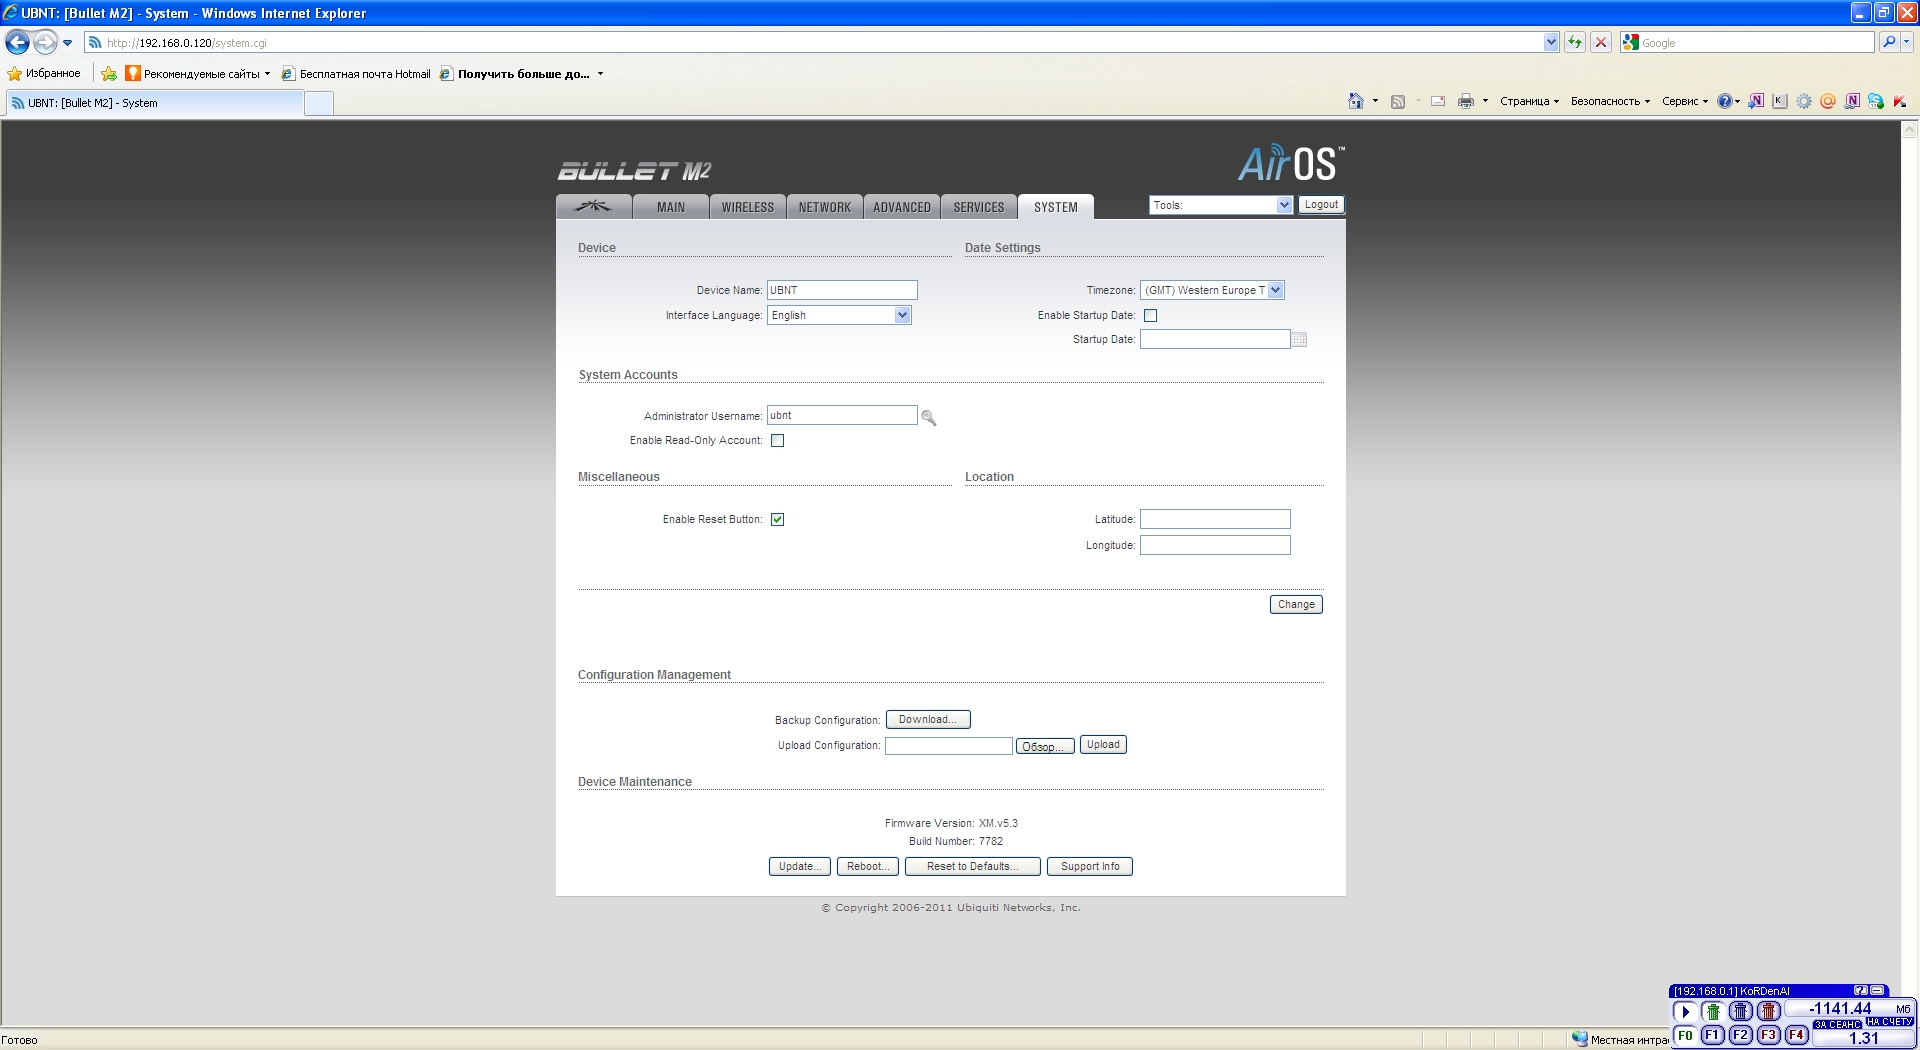Click the Reboot button
The height and width of the screenshot is (1050, 1920).
tap(868, 867)
